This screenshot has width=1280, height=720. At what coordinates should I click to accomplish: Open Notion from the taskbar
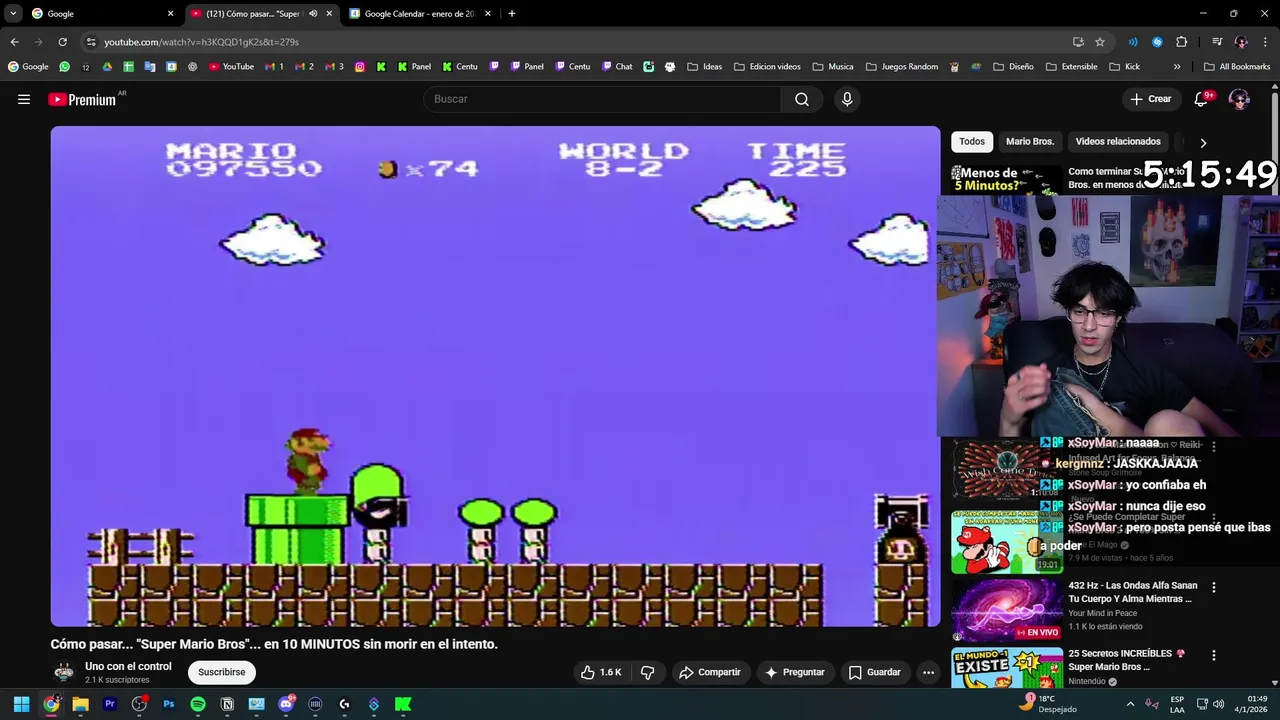coord(227,704)
